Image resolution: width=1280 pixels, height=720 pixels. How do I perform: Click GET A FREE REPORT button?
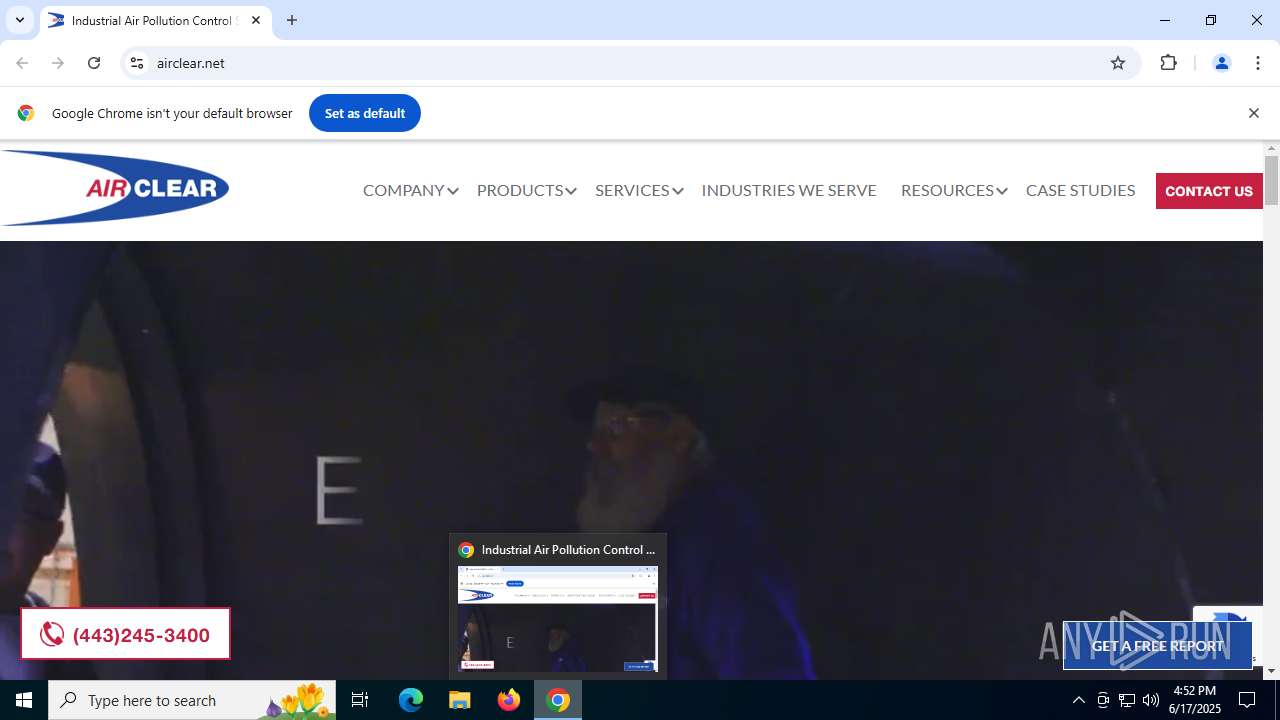pos(1157,646)
